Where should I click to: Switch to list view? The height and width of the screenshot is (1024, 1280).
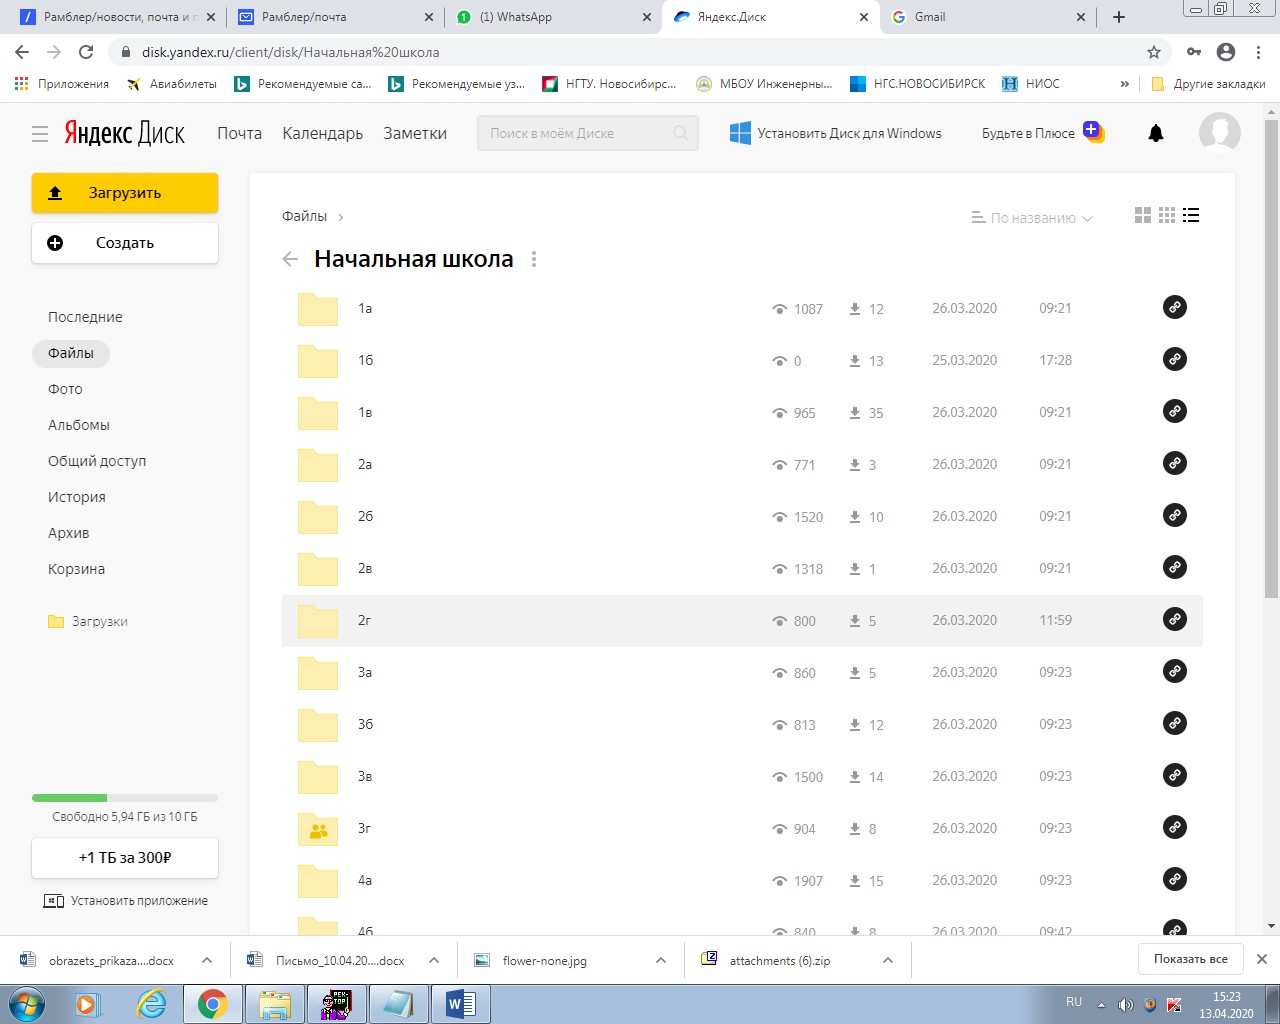(x=1191, y=216)
